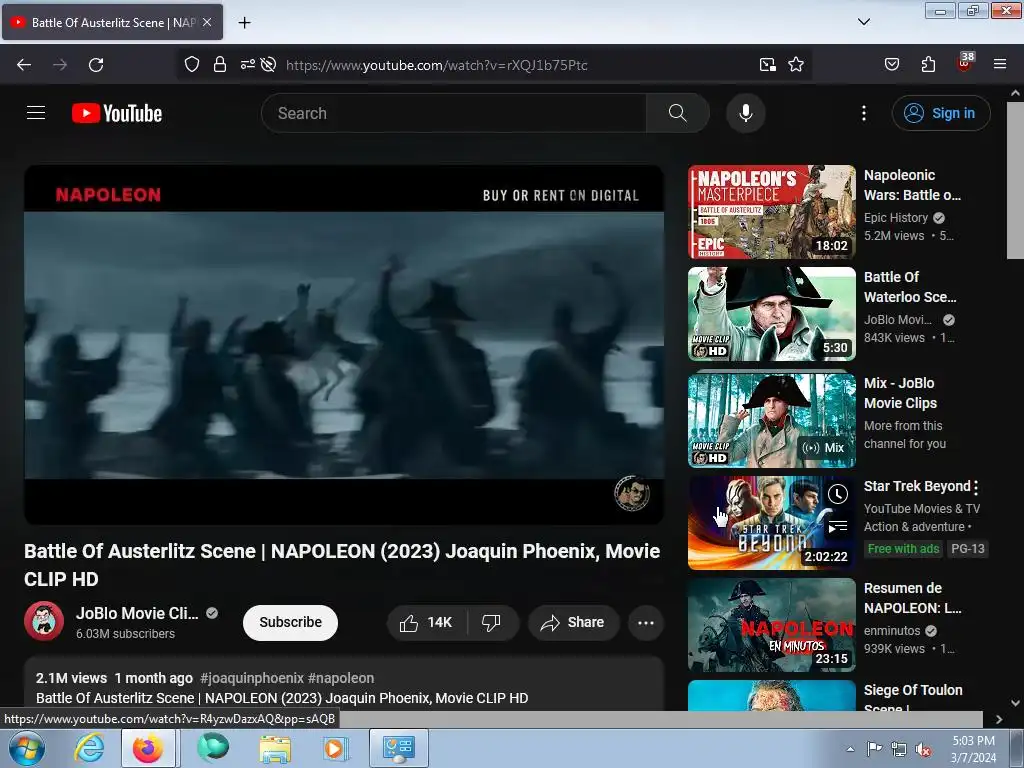This screenshot has height=768, width=1024.
Task: Click the autoplay blocked icon in address bar
Action: [268, 65]
